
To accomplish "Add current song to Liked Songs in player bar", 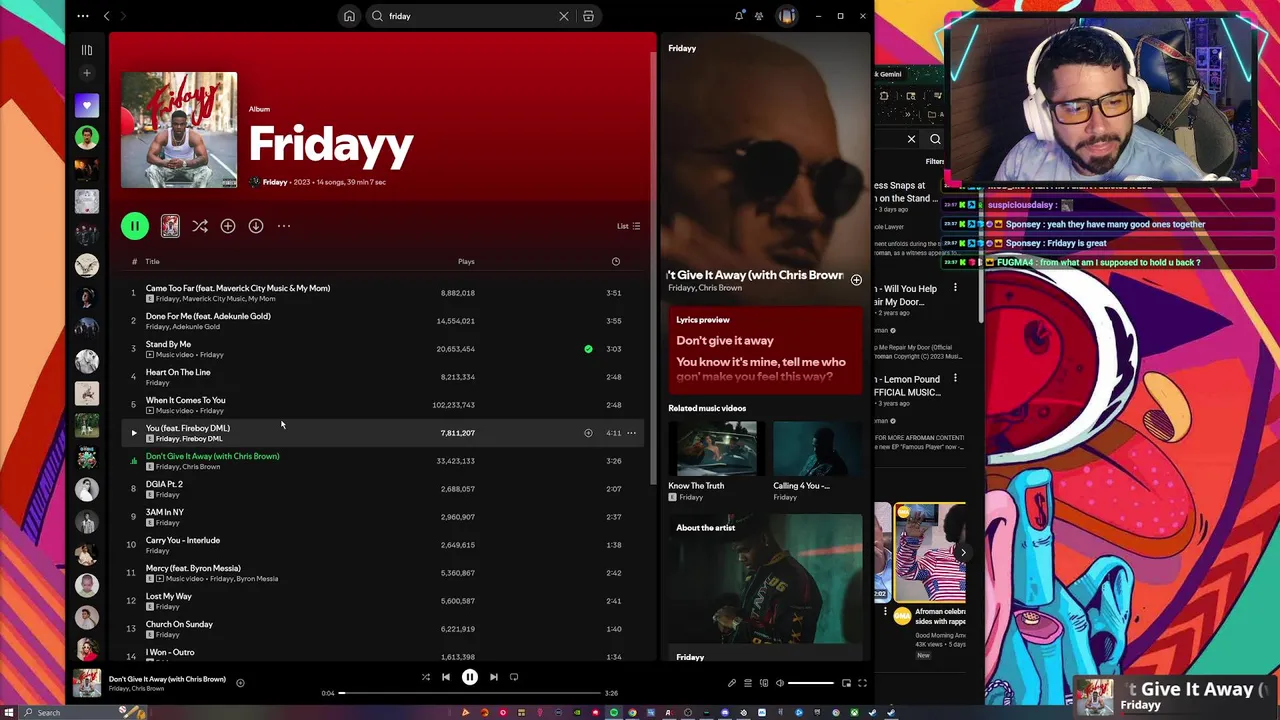I will click(x=240, y=683).
